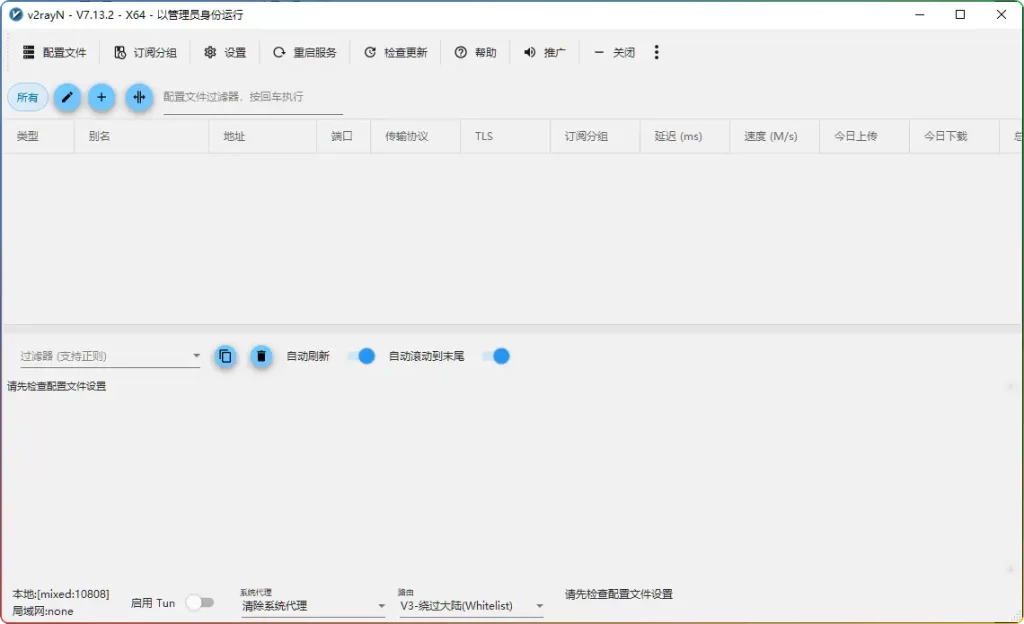Viewport: 1024px width, 624px height.
Task: Click the 局域网:none status text
Action: coord(42,611)
